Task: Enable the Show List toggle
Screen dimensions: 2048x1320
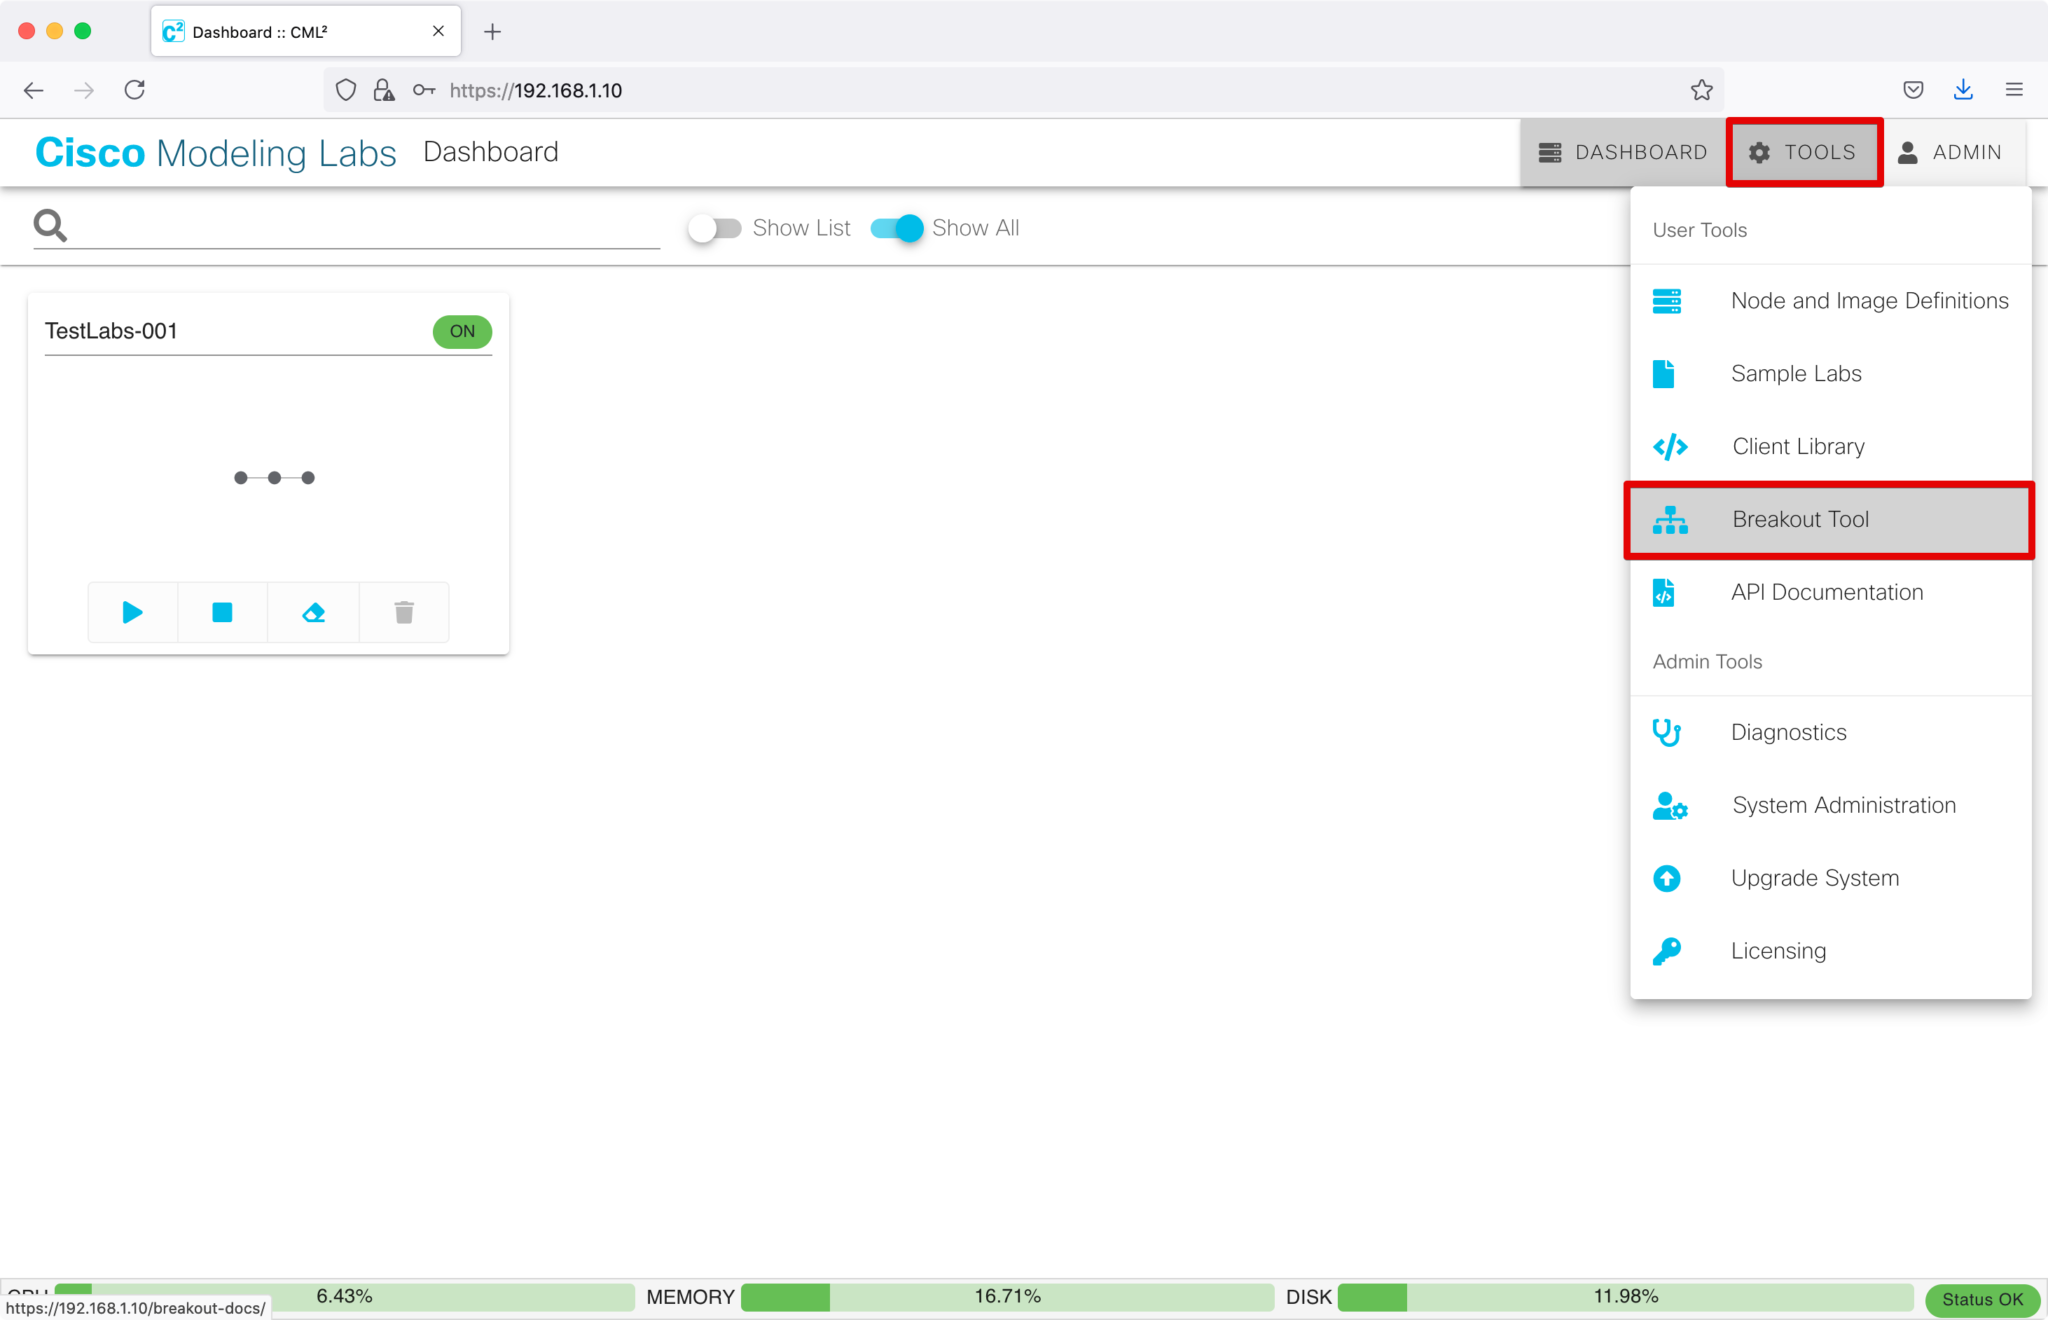Action: point(715,228)
